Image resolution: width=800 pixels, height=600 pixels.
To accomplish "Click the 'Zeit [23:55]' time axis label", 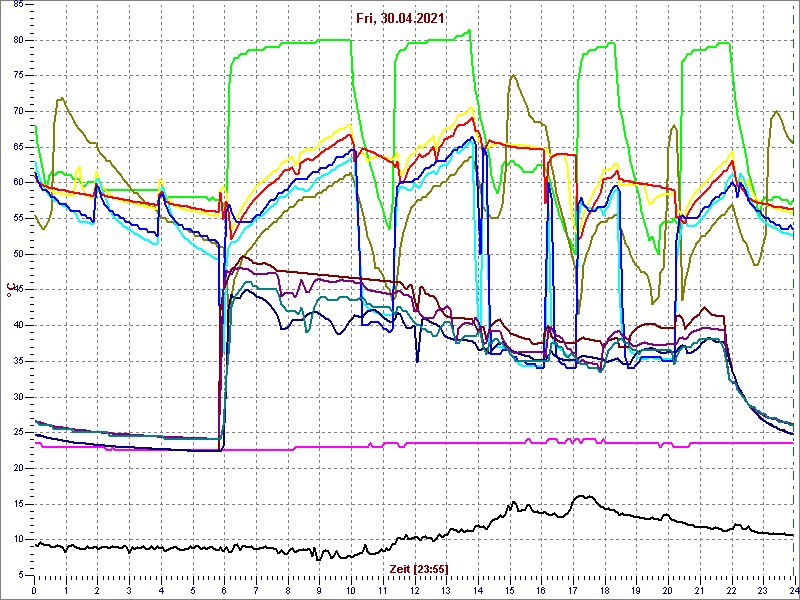I will click(x=419, y=568).
